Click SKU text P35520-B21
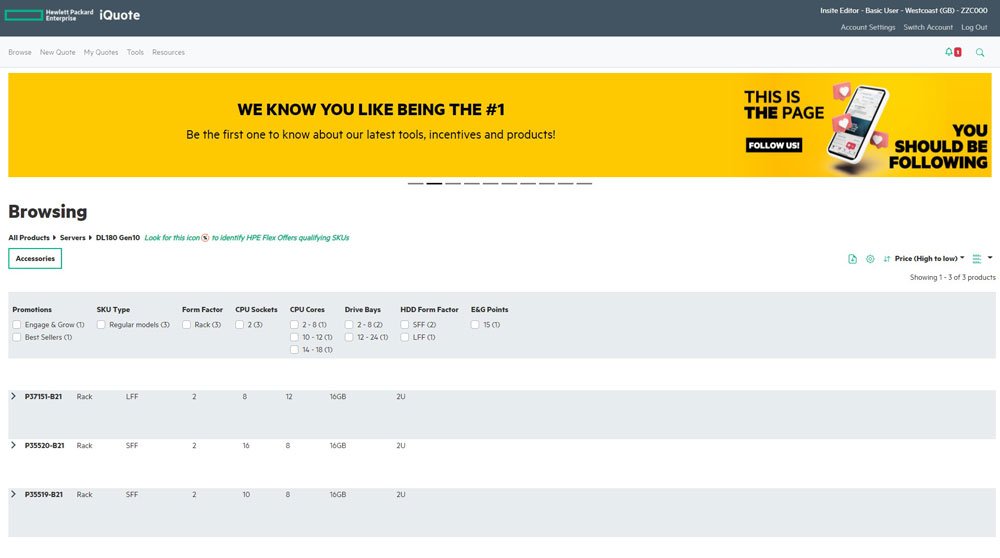 pyautogui.click(x=44, y=446)
